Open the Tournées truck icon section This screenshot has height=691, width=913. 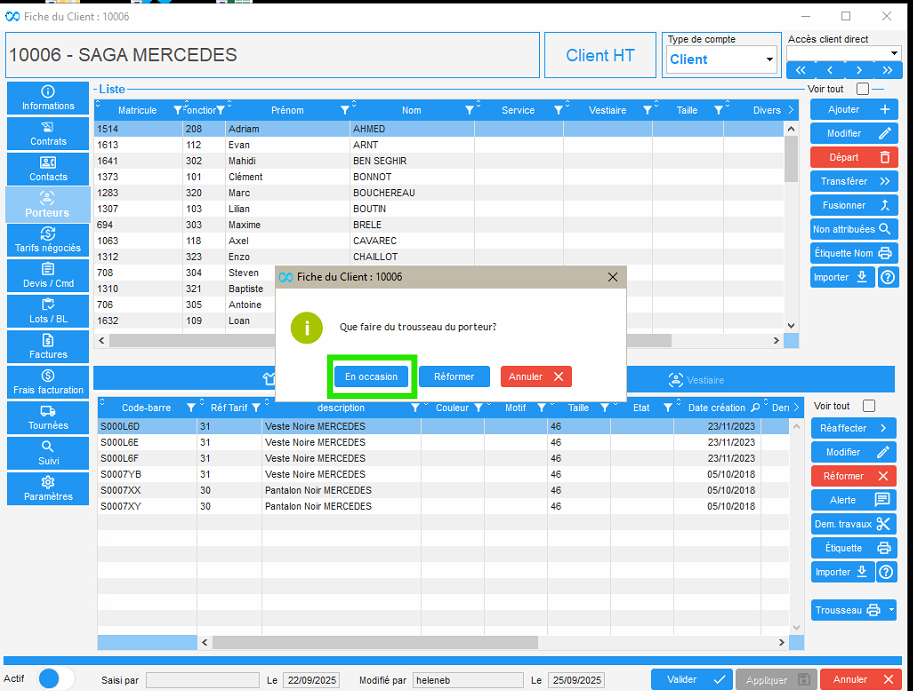pyautogui.click(x=48, y=417)
